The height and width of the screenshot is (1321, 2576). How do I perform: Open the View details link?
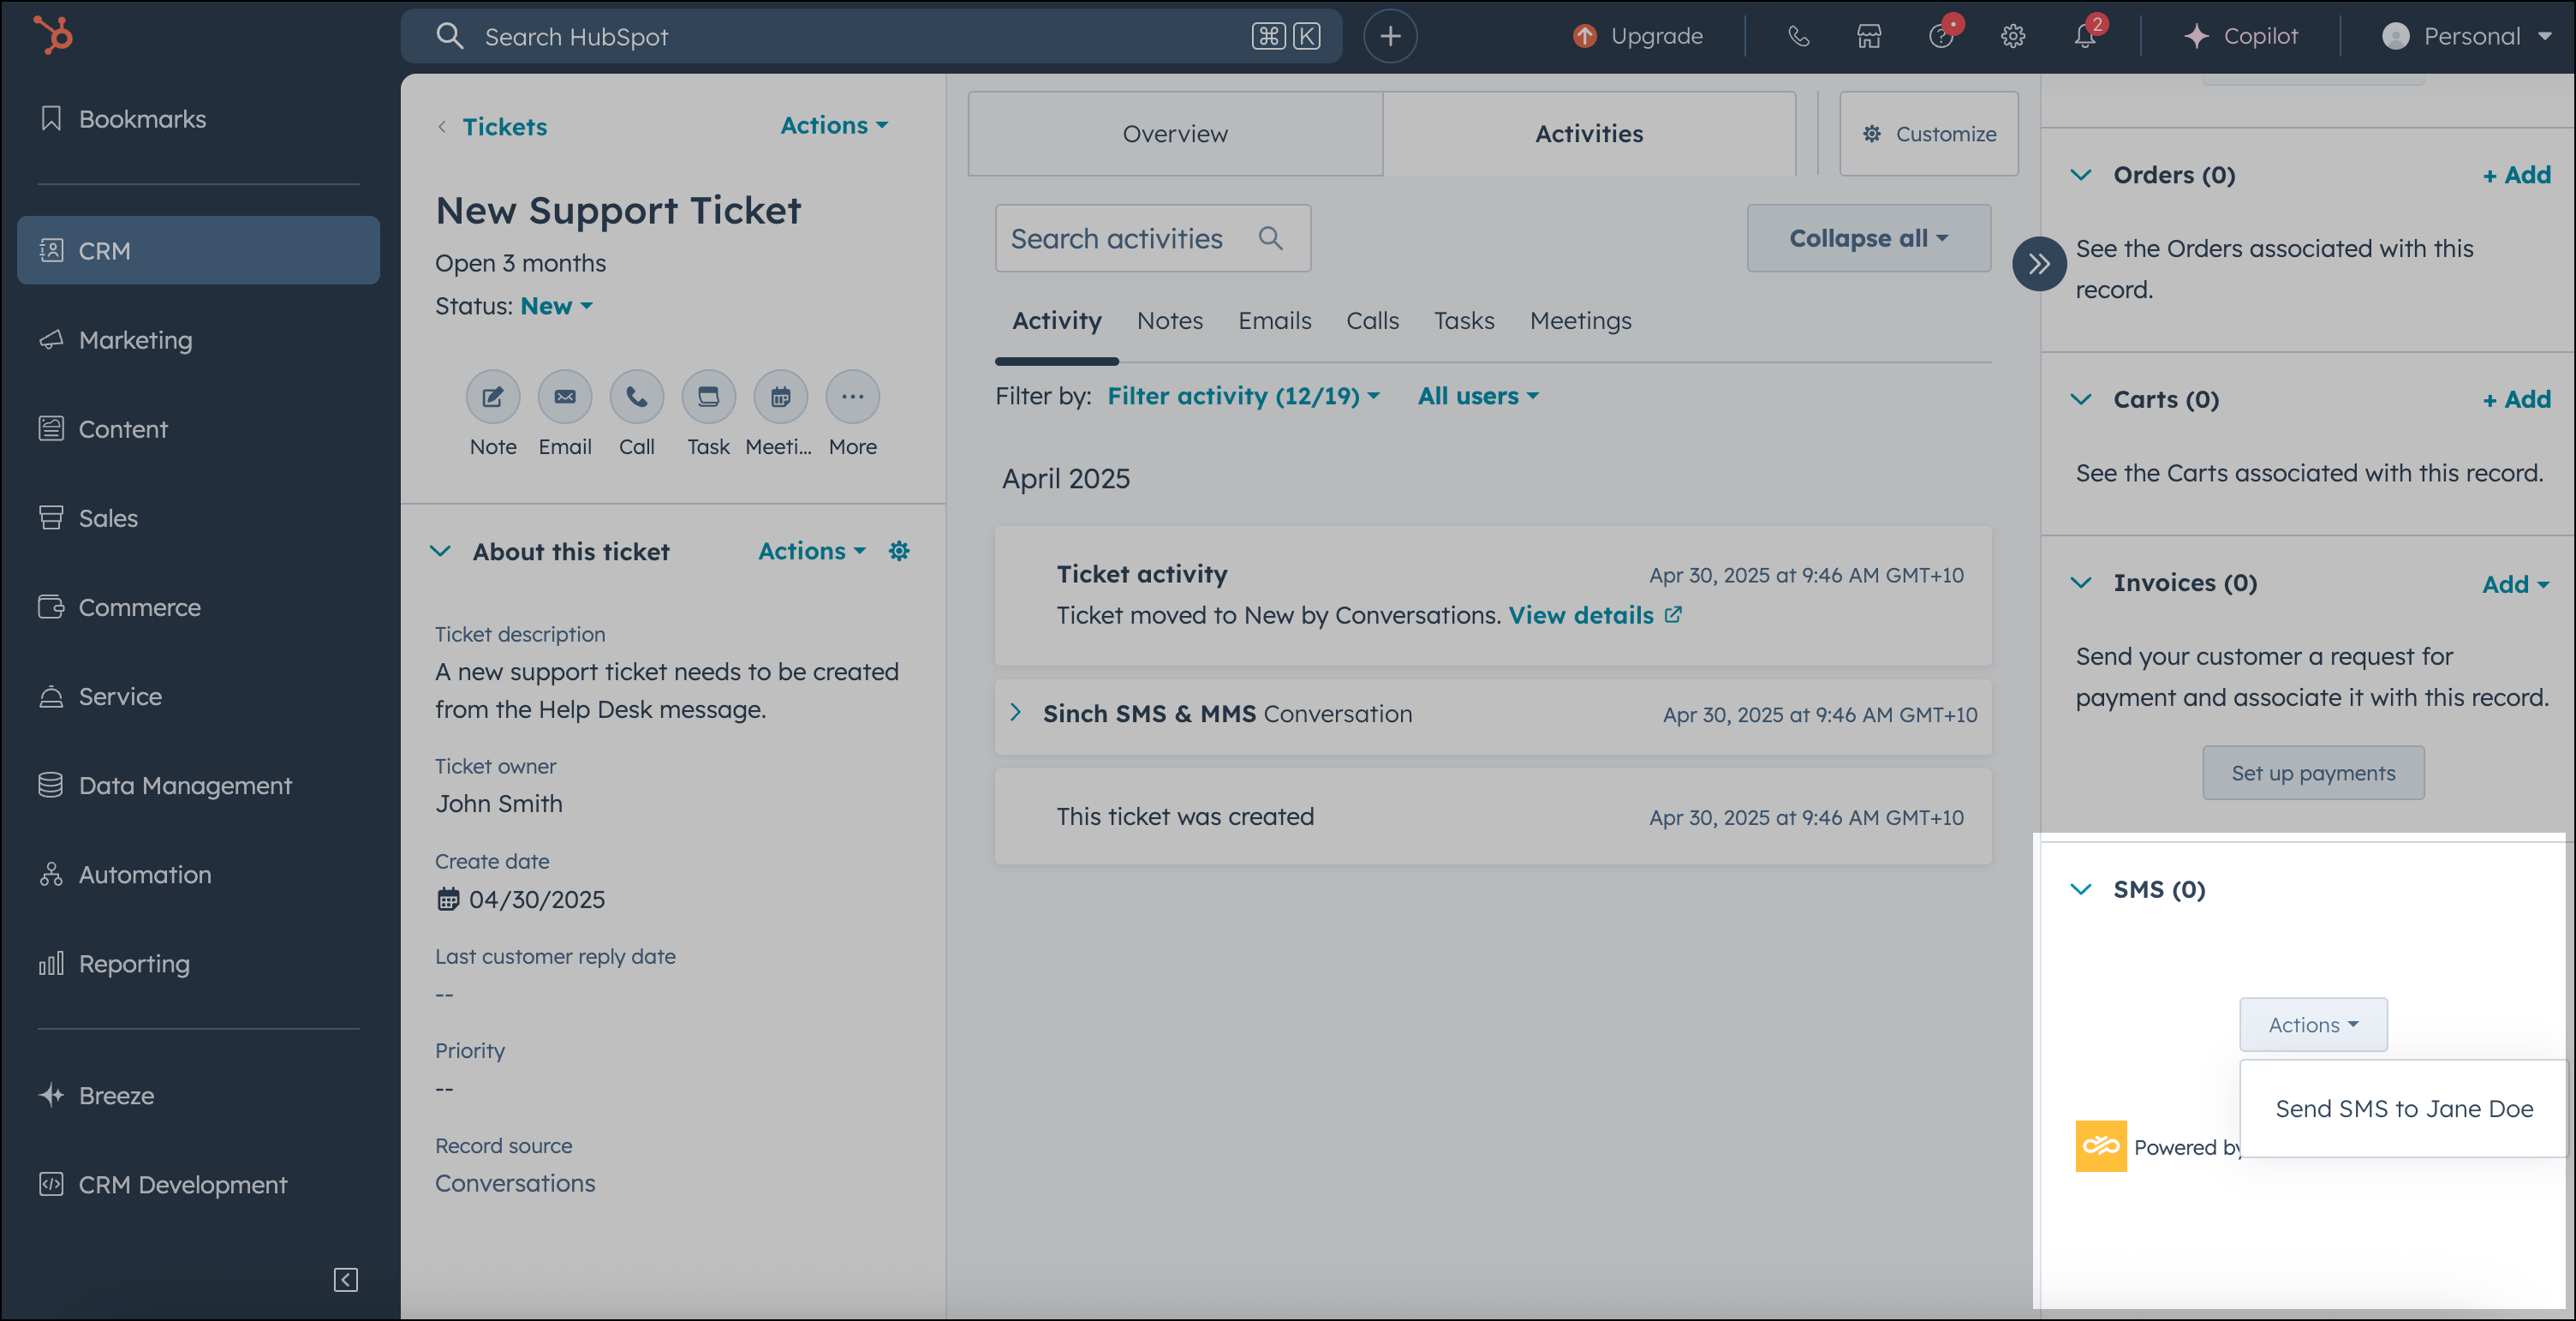point(1580,615)
